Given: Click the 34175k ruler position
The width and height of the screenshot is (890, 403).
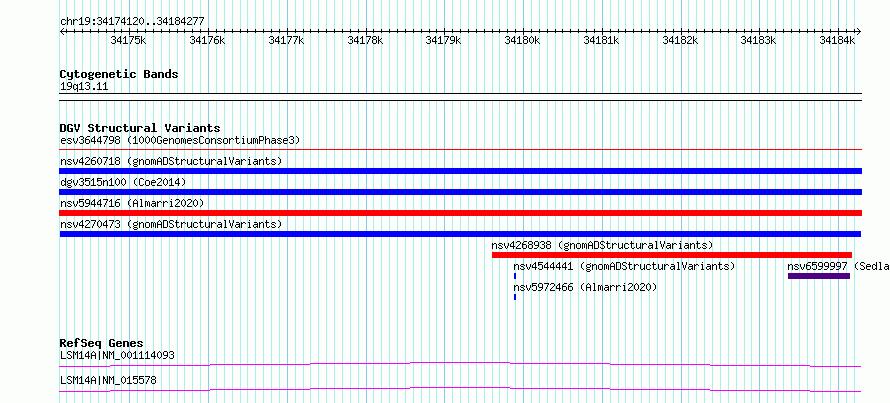Looking at the screenshot, I should click(x=129, y=40).
